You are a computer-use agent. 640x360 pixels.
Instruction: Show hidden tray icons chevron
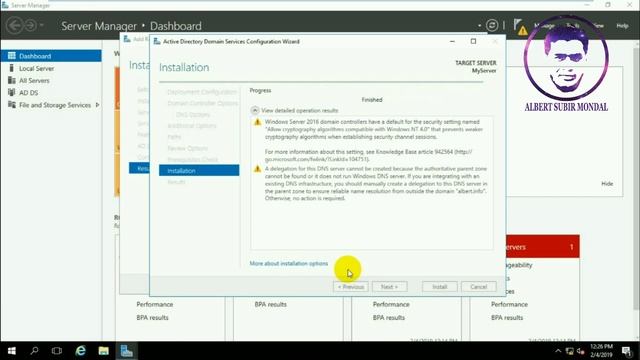558,351
